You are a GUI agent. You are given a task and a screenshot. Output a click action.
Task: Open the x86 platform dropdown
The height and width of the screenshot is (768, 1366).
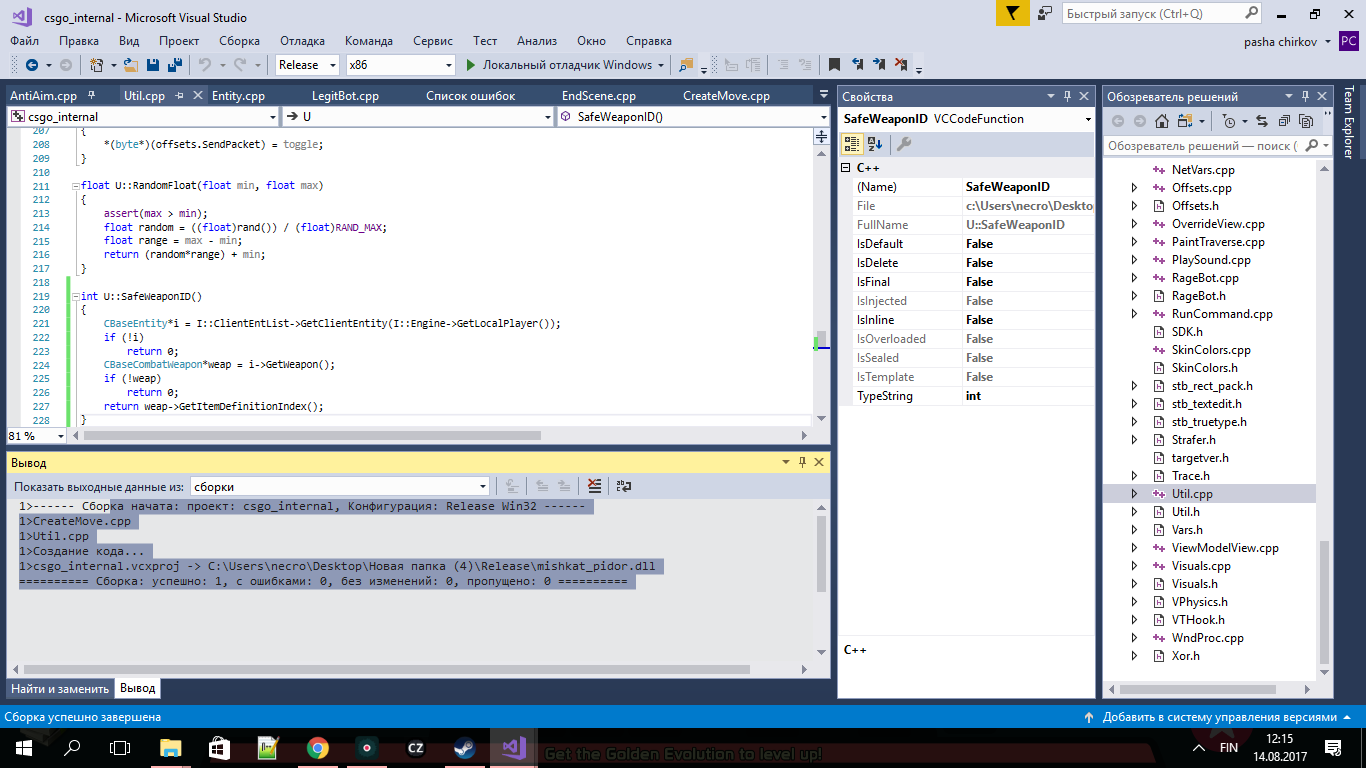coord(449,65)
